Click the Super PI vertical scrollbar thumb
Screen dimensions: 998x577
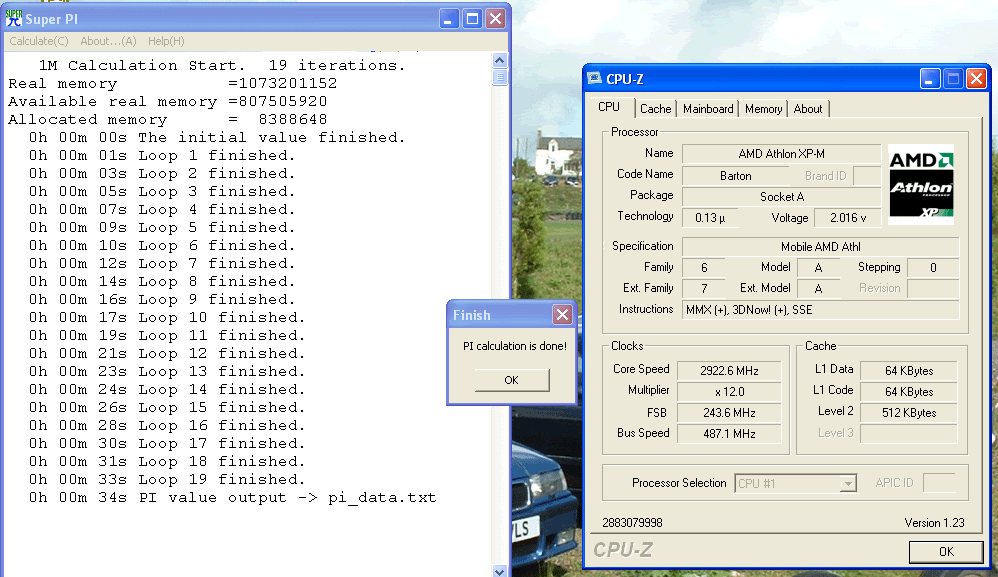click(500, 78)
